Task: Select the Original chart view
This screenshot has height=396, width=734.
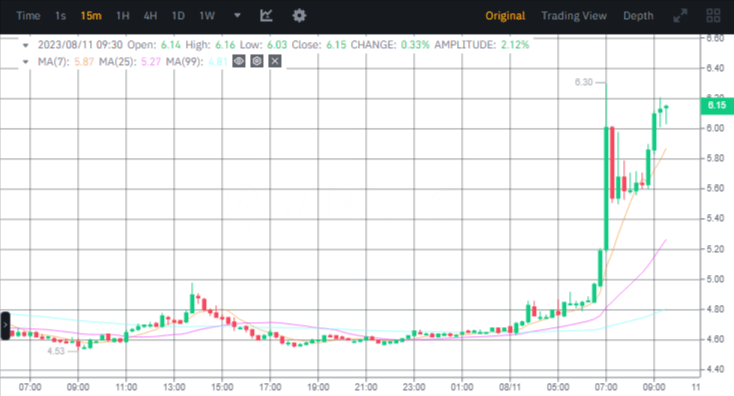Action: (x=505, y=16)
